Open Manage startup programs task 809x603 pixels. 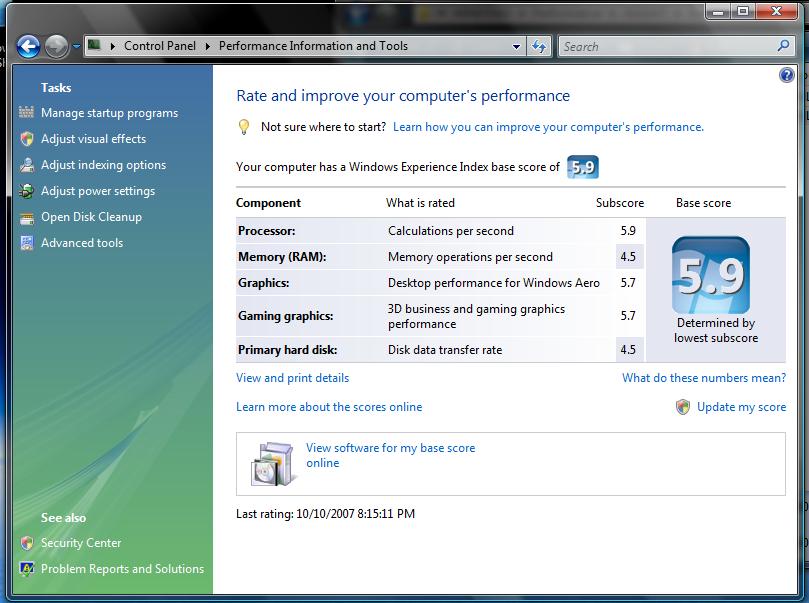point(109,113)
